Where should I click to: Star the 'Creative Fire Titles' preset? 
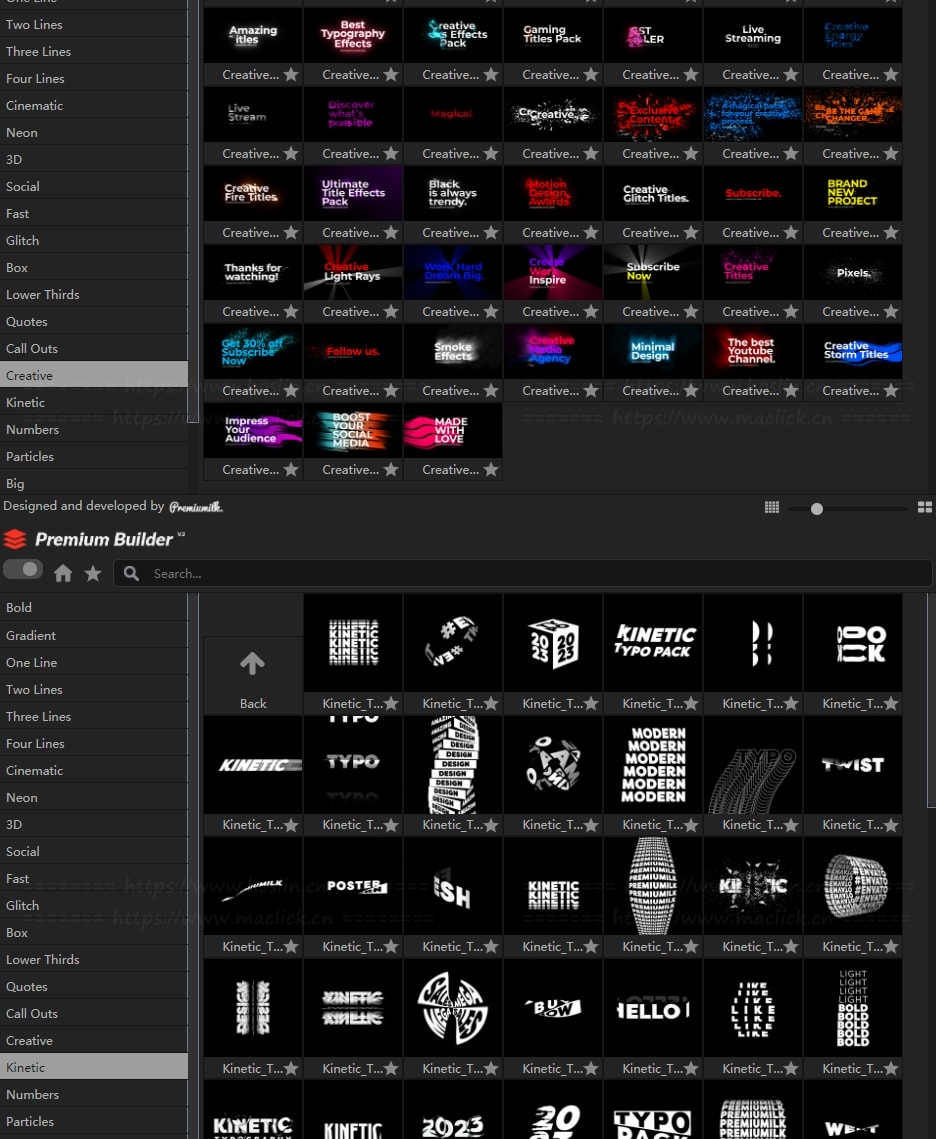[291, 232]
